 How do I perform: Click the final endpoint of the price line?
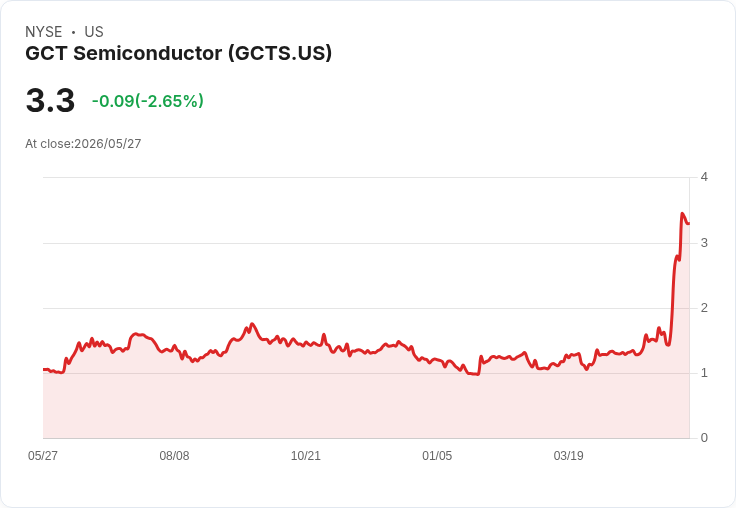click(689, 223)
